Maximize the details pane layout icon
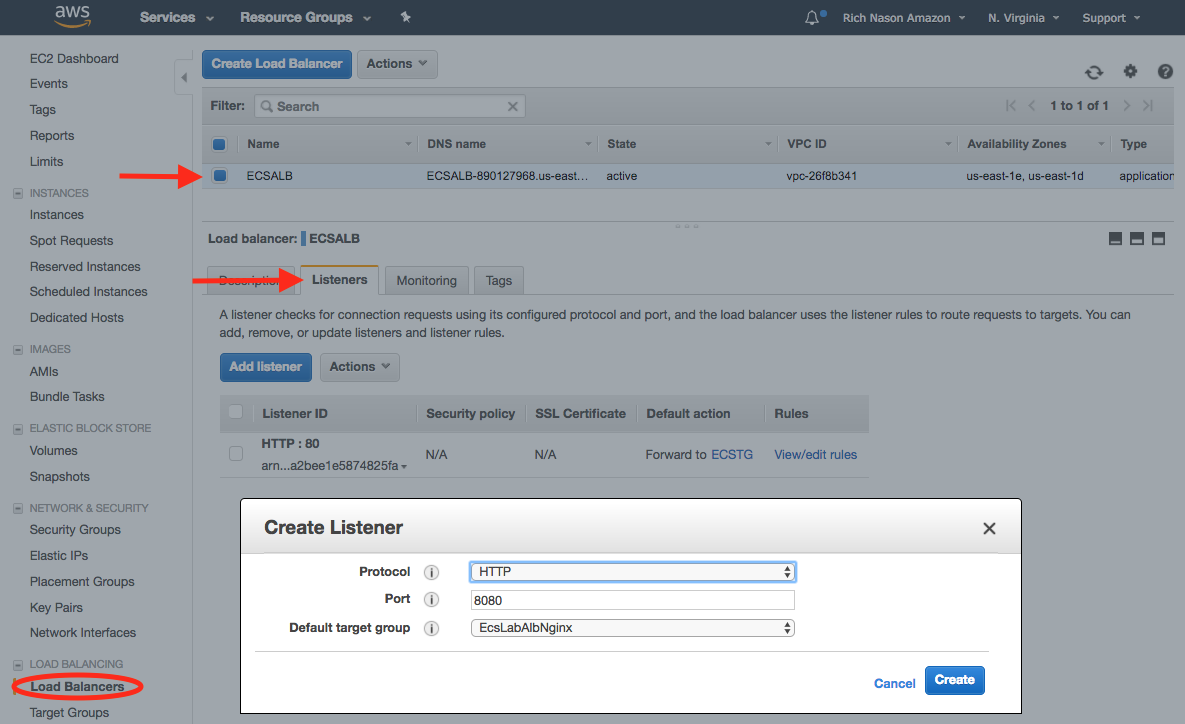Image resolution: width=1185 pixels, height=724 pixels. 1159,239
